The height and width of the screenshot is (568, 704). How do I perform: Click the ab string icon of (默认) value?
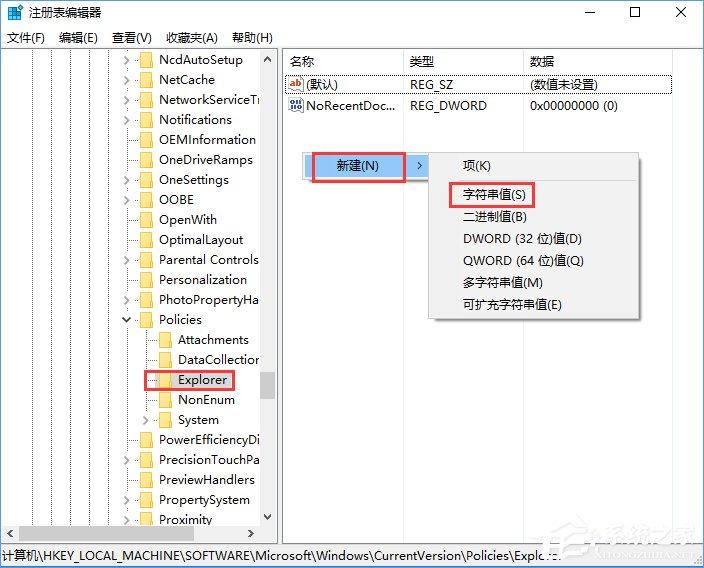(x=295, y=84)
